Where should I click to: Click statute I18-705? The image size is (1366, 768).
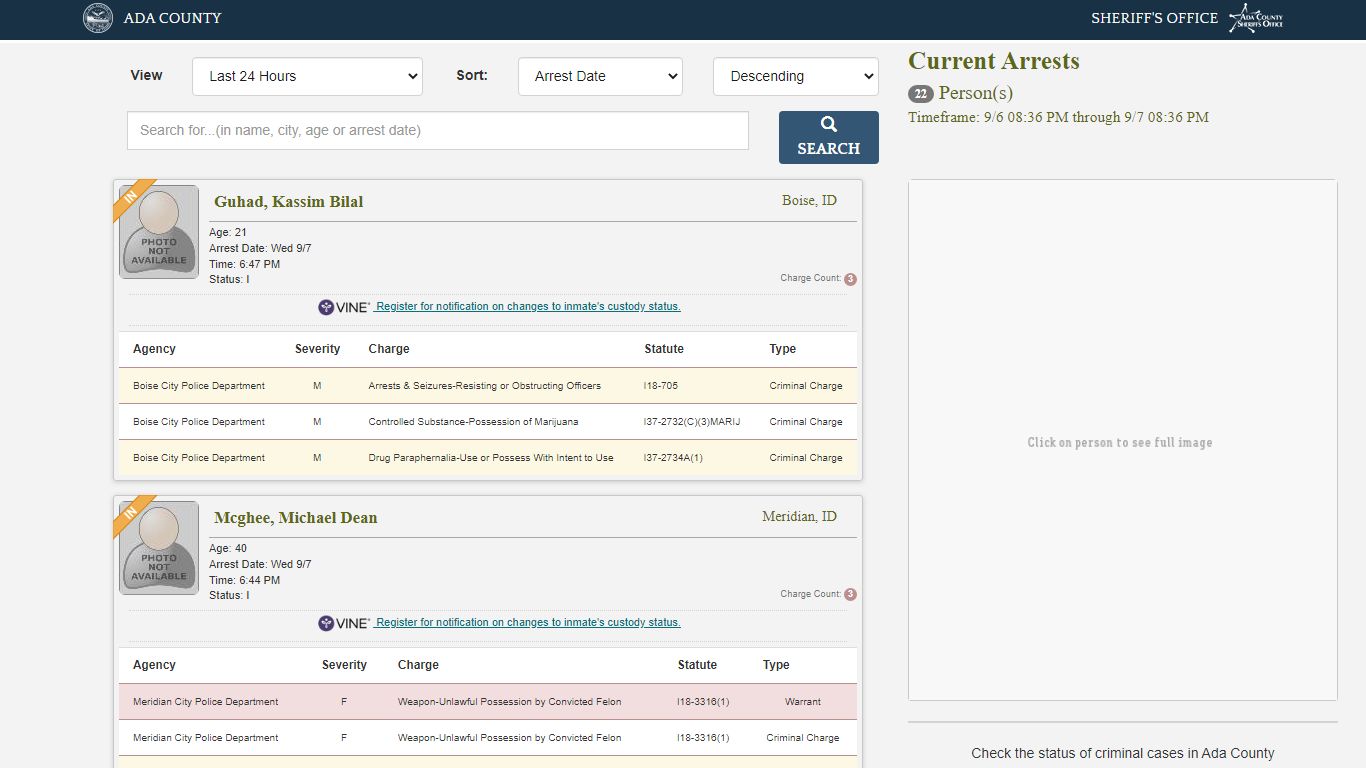[661, 386]
